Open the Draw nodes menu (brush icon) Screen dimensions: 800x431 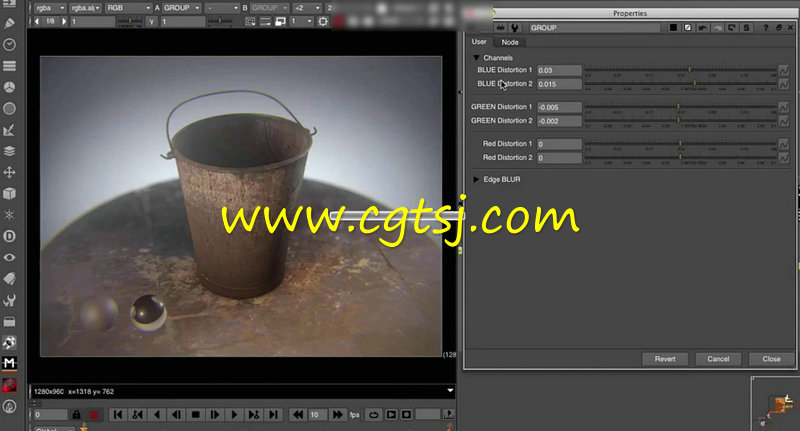point(9,23)
